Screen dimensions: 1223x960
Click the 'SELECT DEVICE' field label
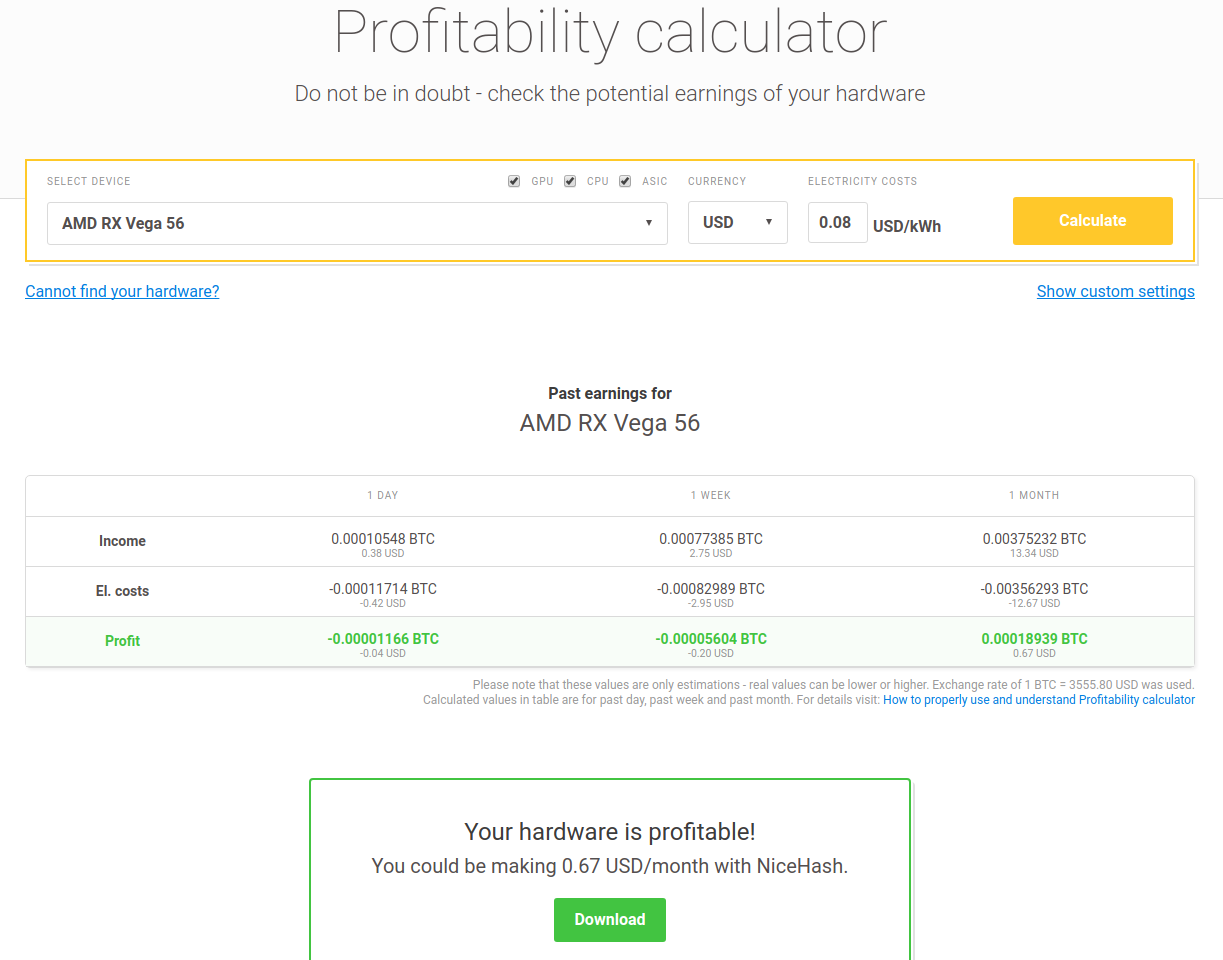(89, 181)
